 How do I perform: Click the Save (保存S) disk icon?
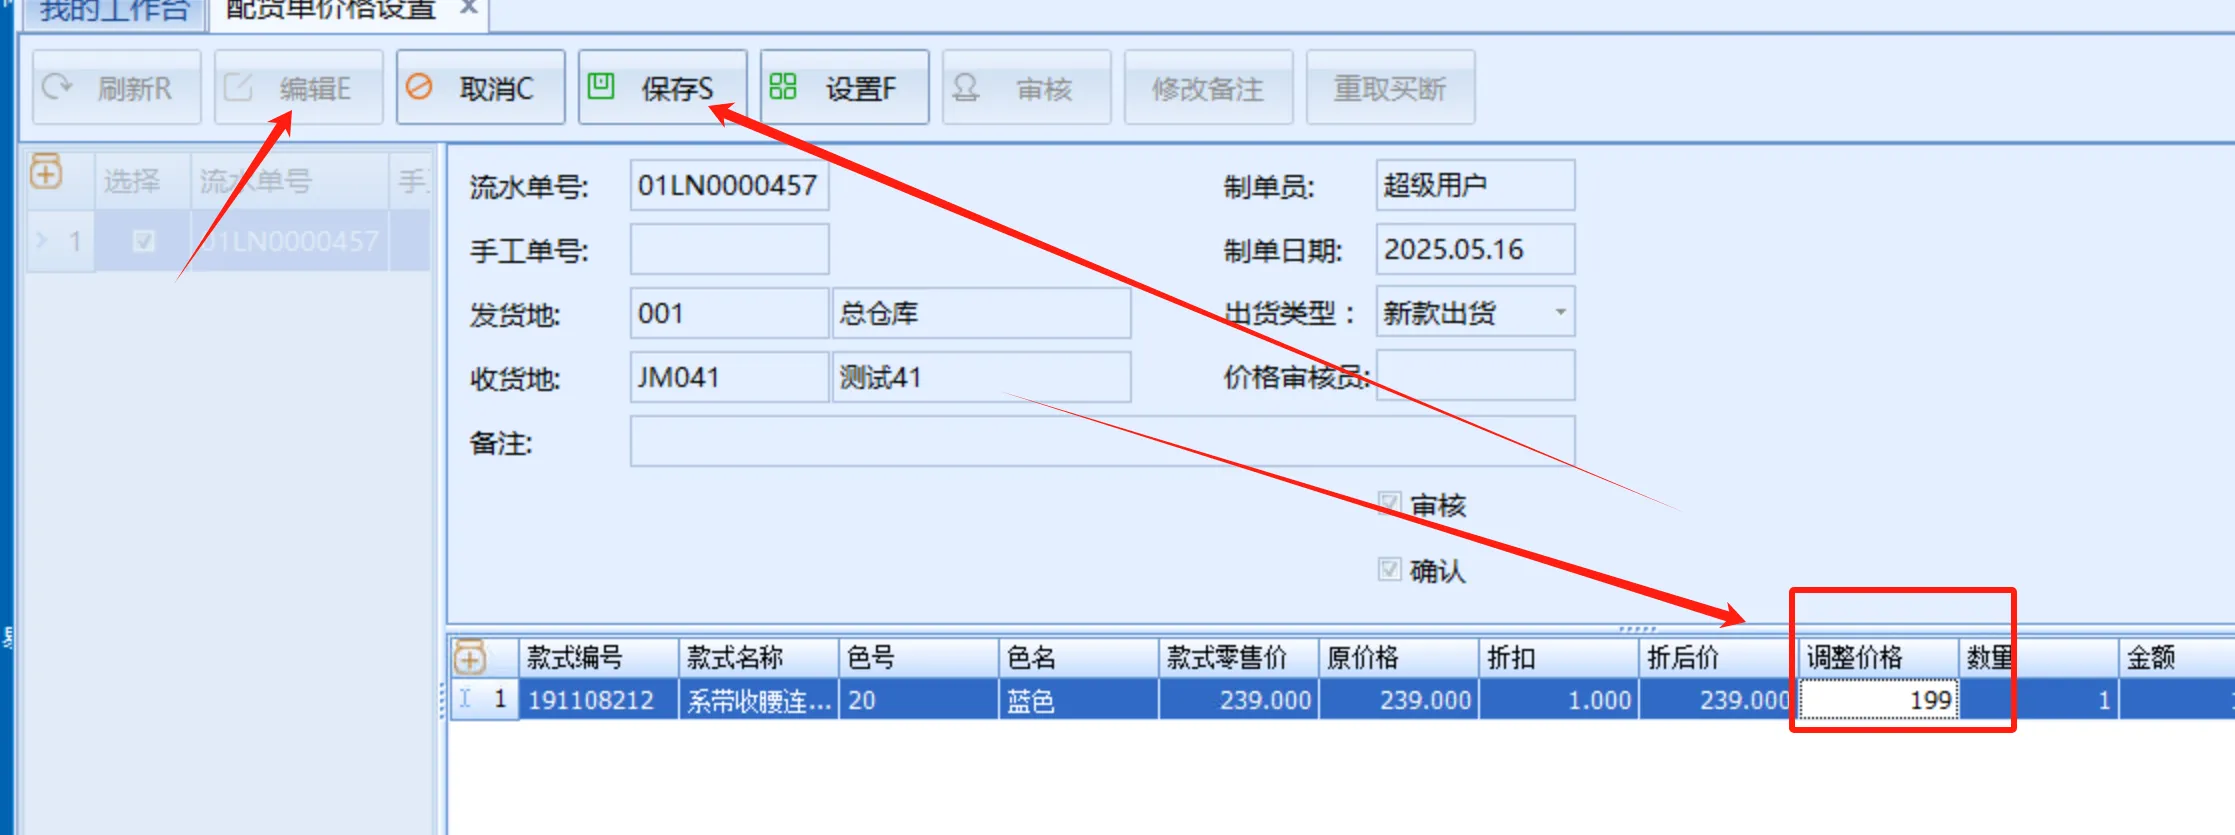click(x=601, y=87)
